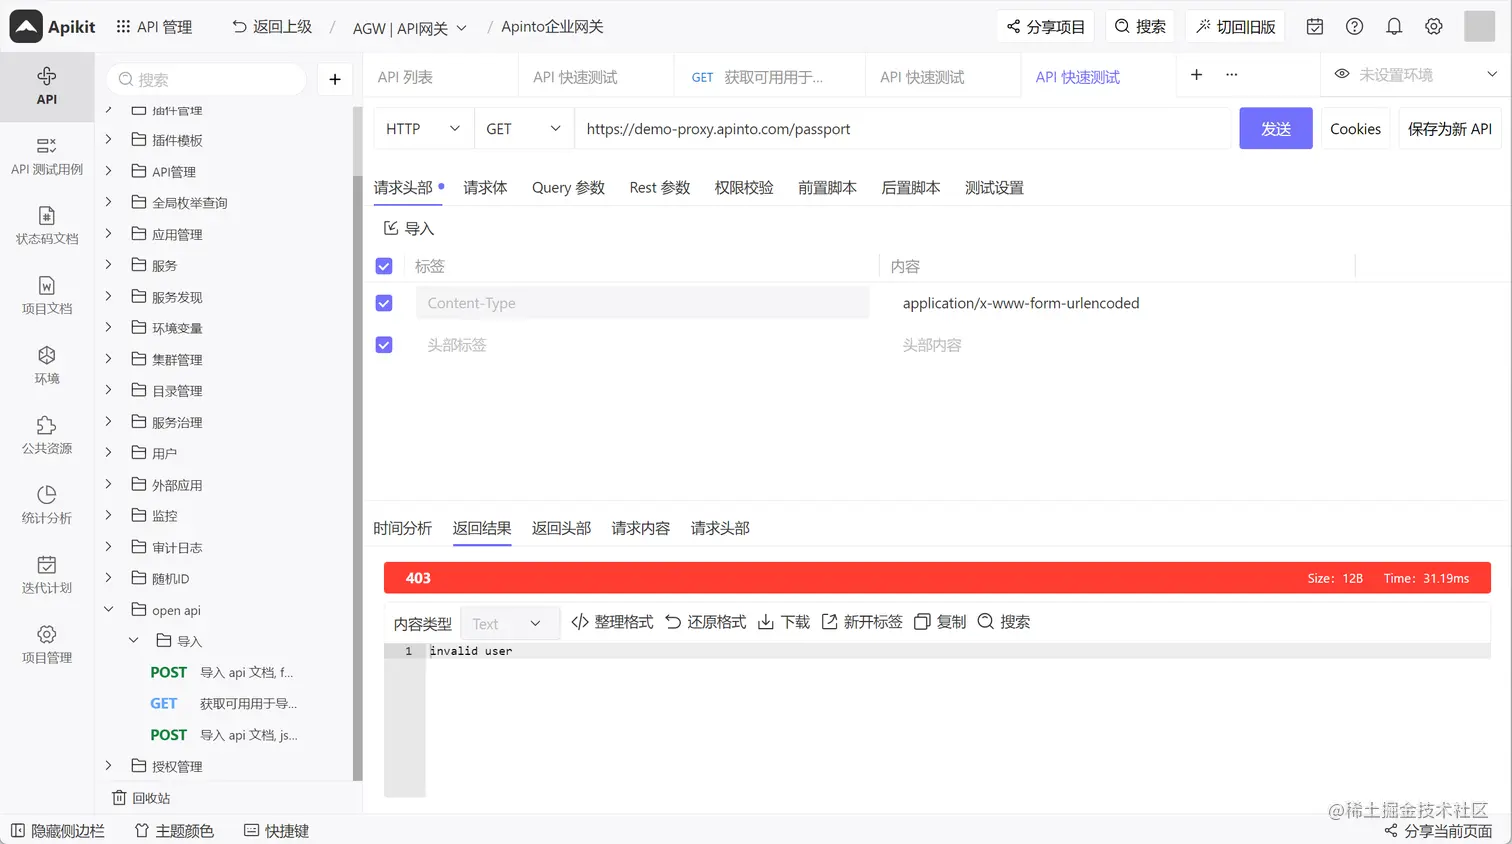The image size is (1512, 844).
Task: Click 复制 to copy response
Action: [x=941, y=622]
